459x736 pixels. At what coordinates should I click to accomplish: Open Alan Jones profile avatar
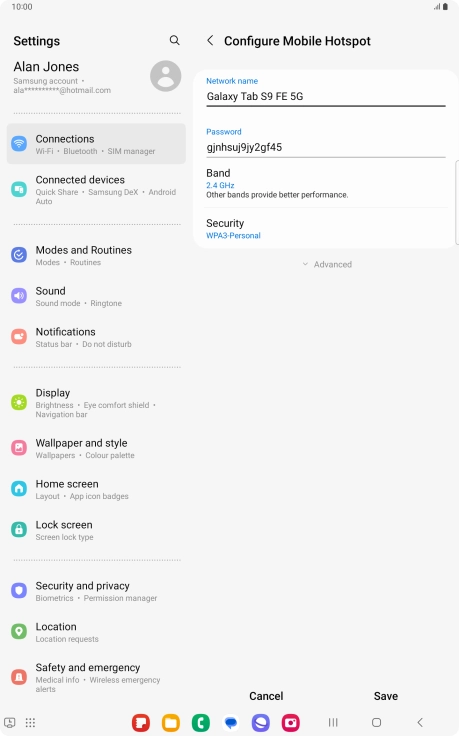click(166, 76)
